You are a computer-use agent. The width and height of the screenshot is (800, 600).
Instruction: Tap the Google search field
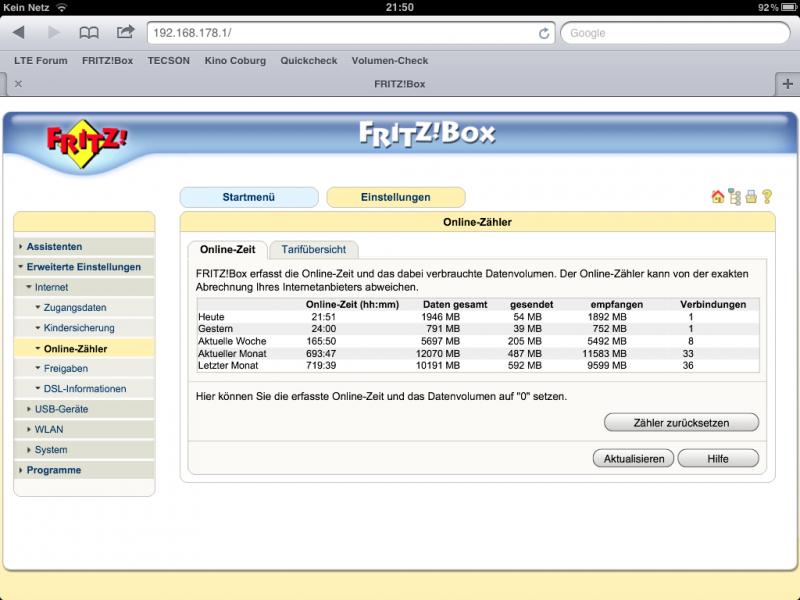675,33
